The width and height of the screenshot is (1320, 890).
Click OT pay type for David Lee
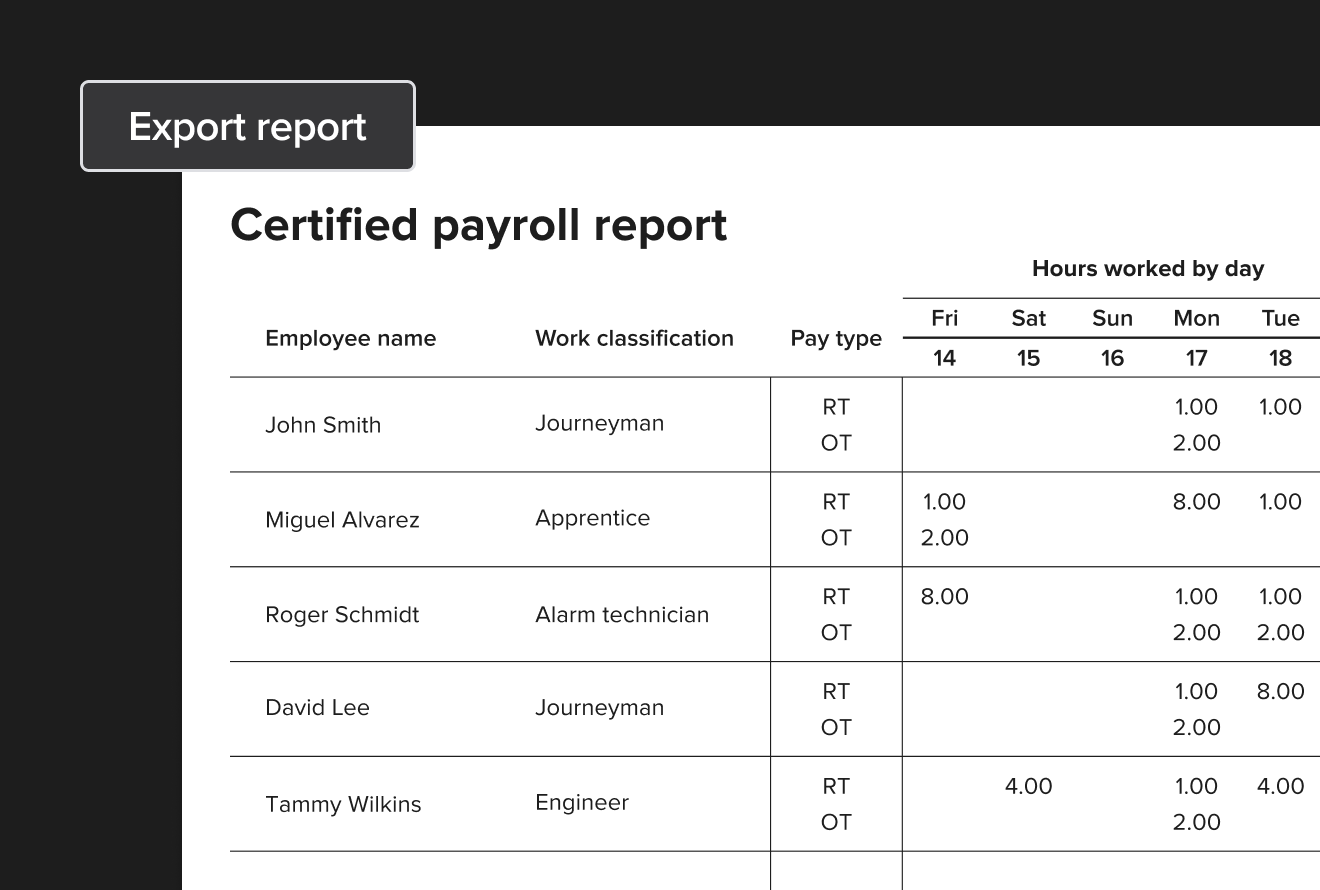click(836, 728)
